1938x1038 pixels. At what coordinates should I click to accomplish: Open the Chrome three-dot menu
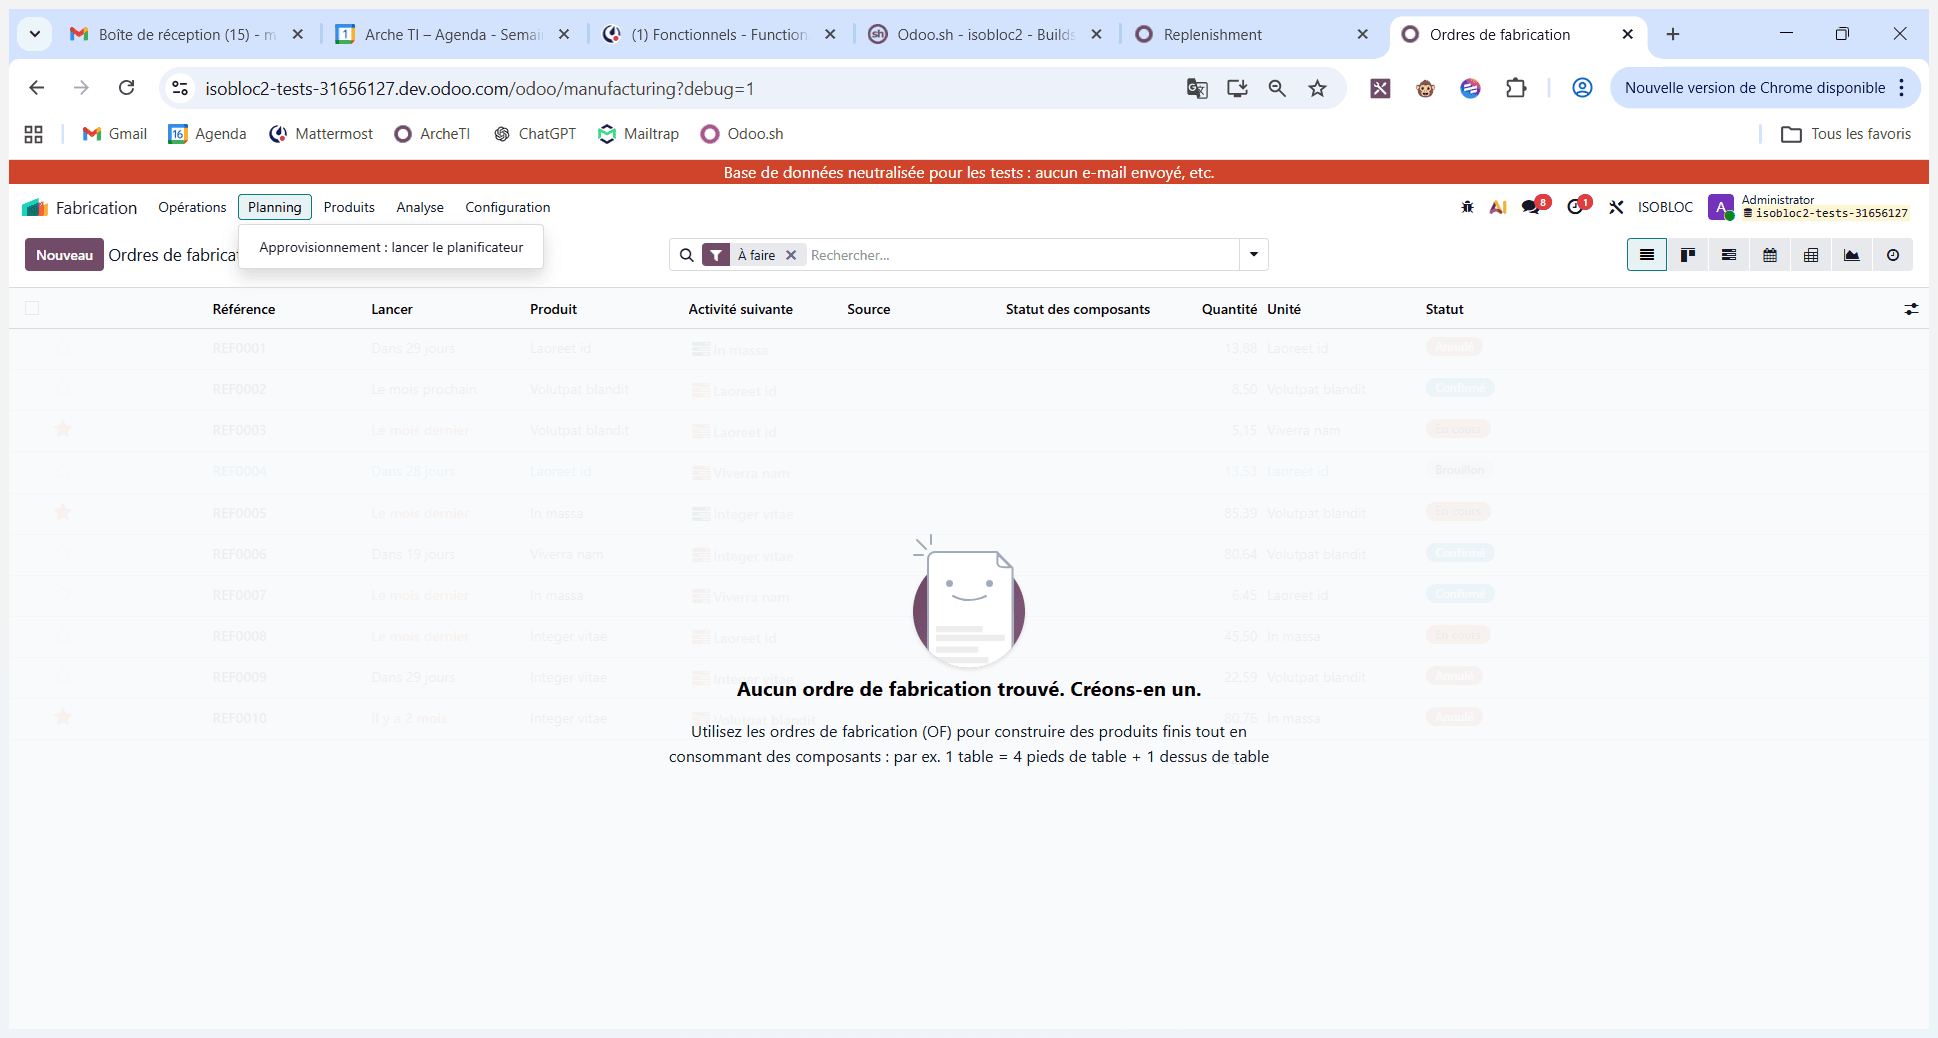coord(1901,88)
